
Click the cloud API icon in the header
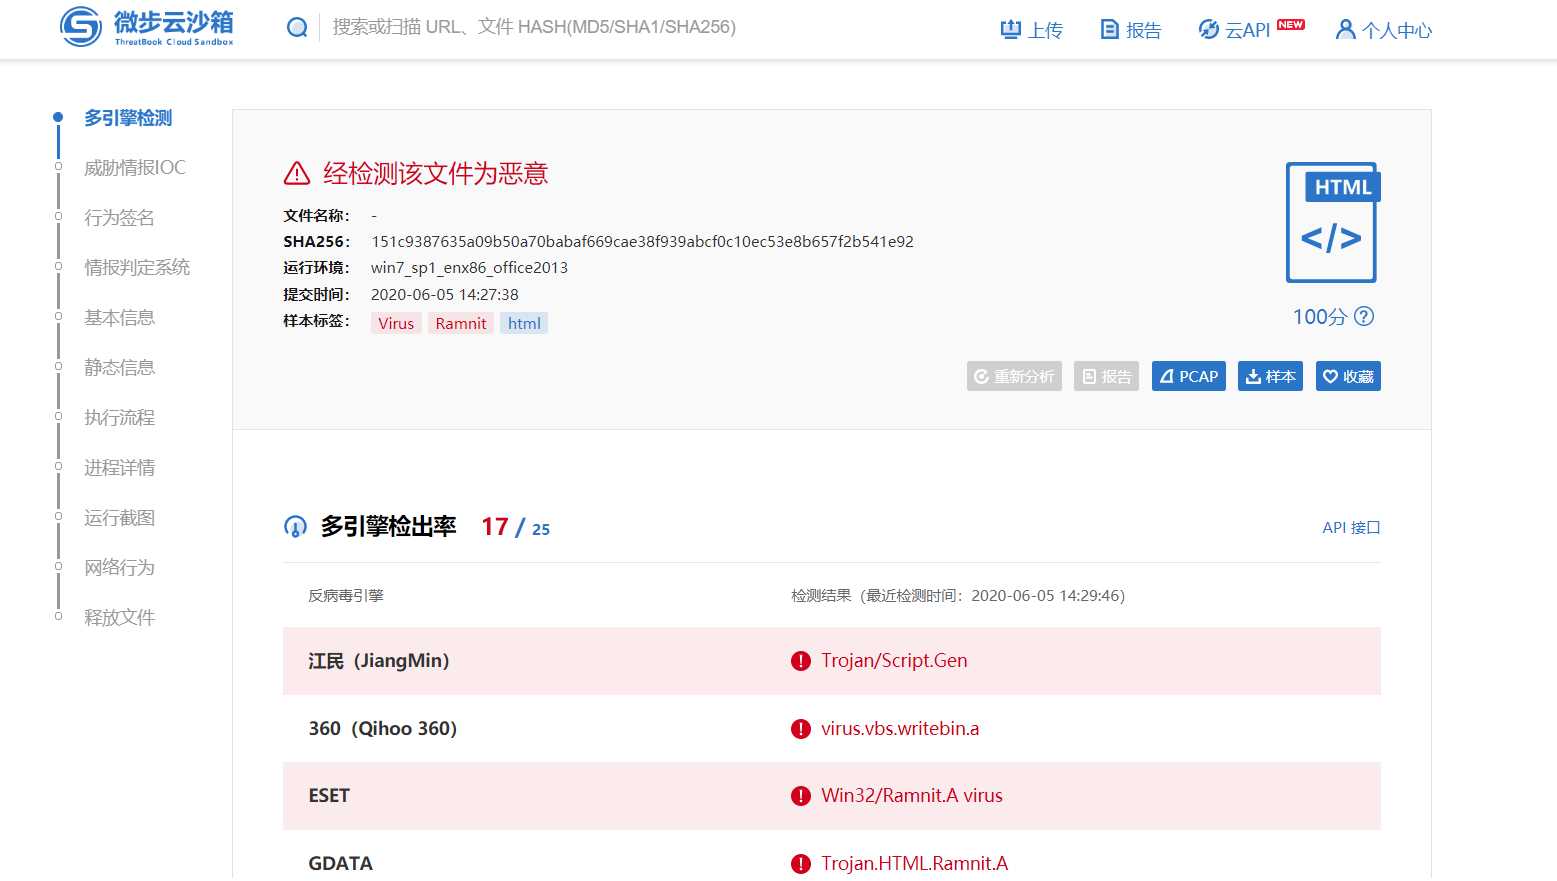point(1209,29)
